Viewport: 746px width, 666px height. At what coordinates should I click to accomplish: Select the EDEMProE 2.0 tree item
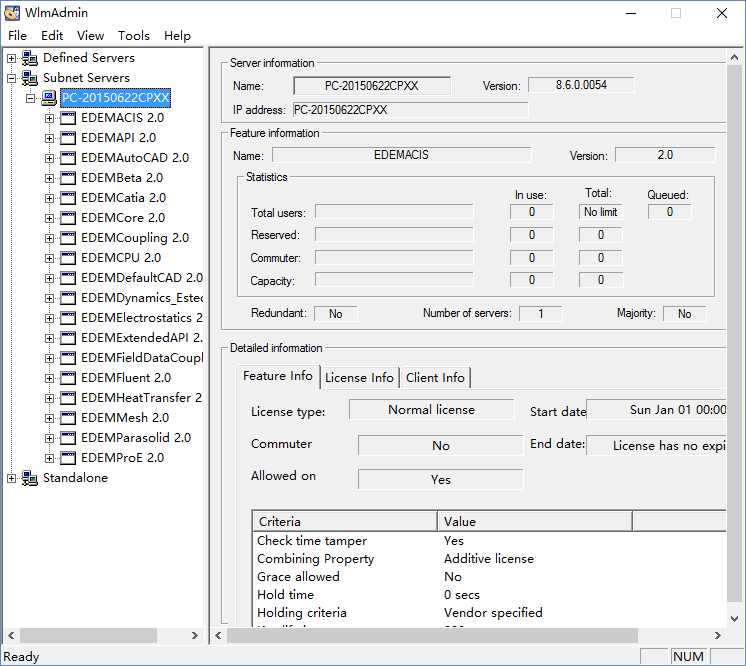122,458
